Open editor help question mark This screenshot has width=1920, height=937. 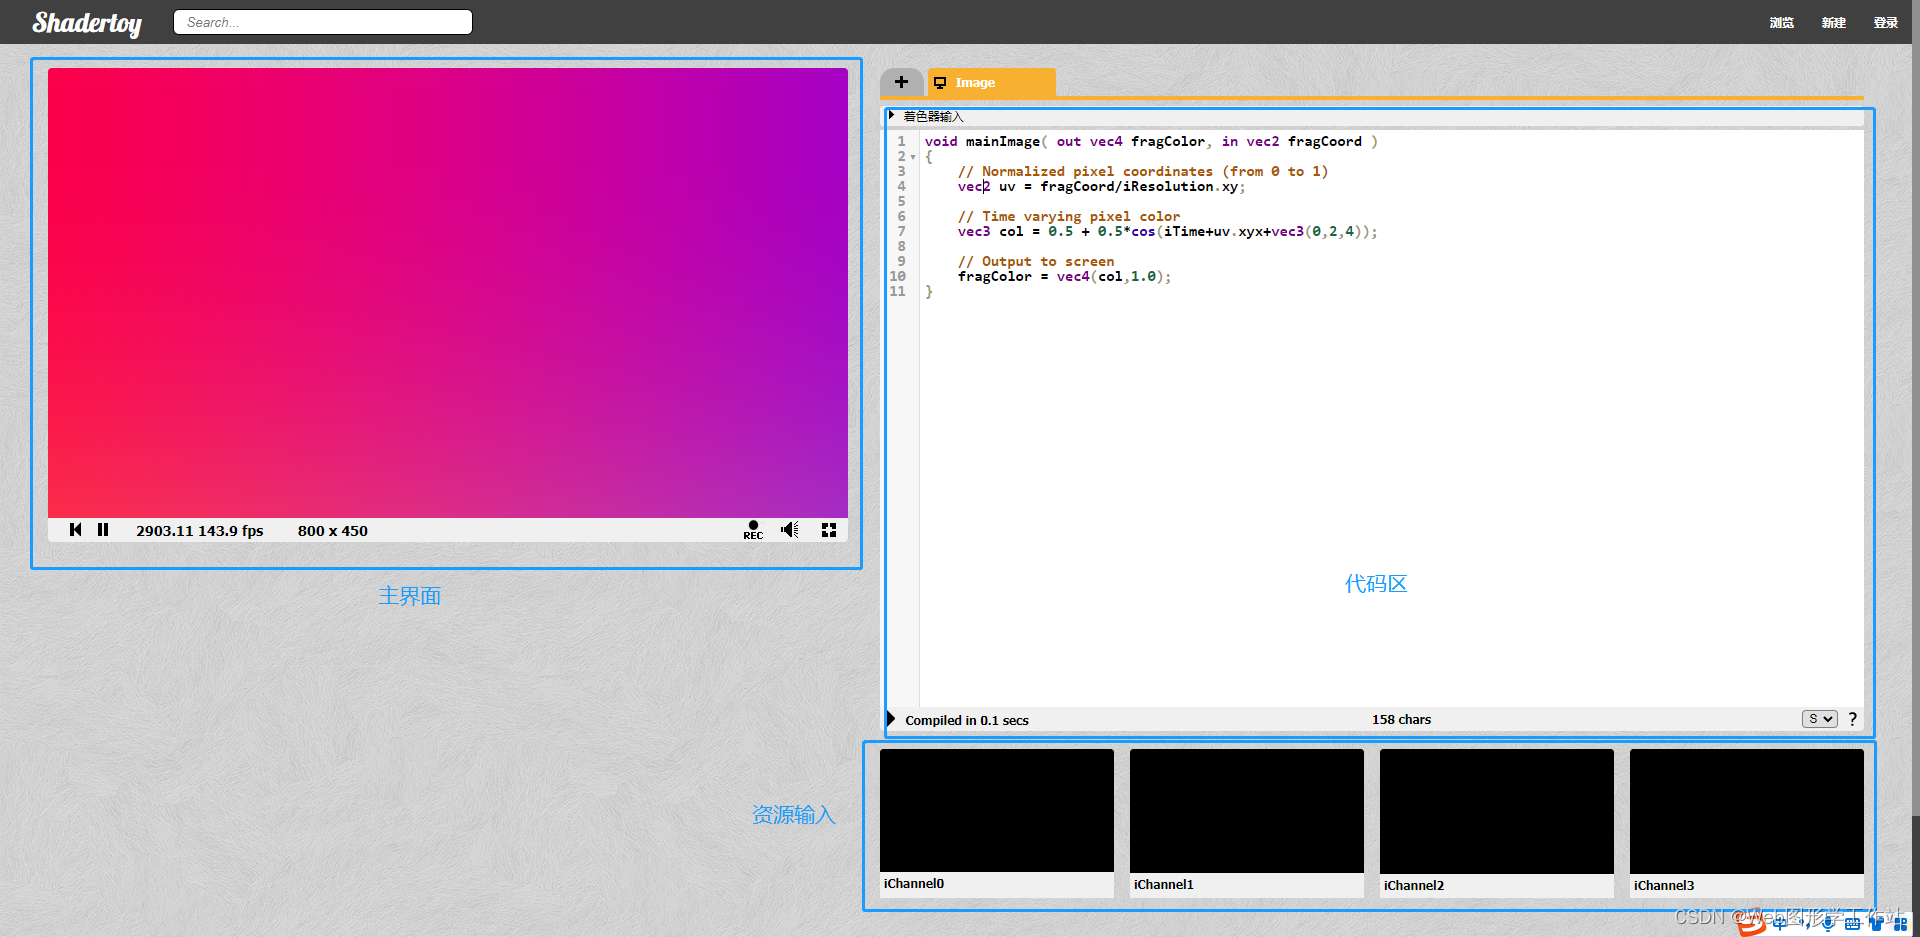(1852, 719)
